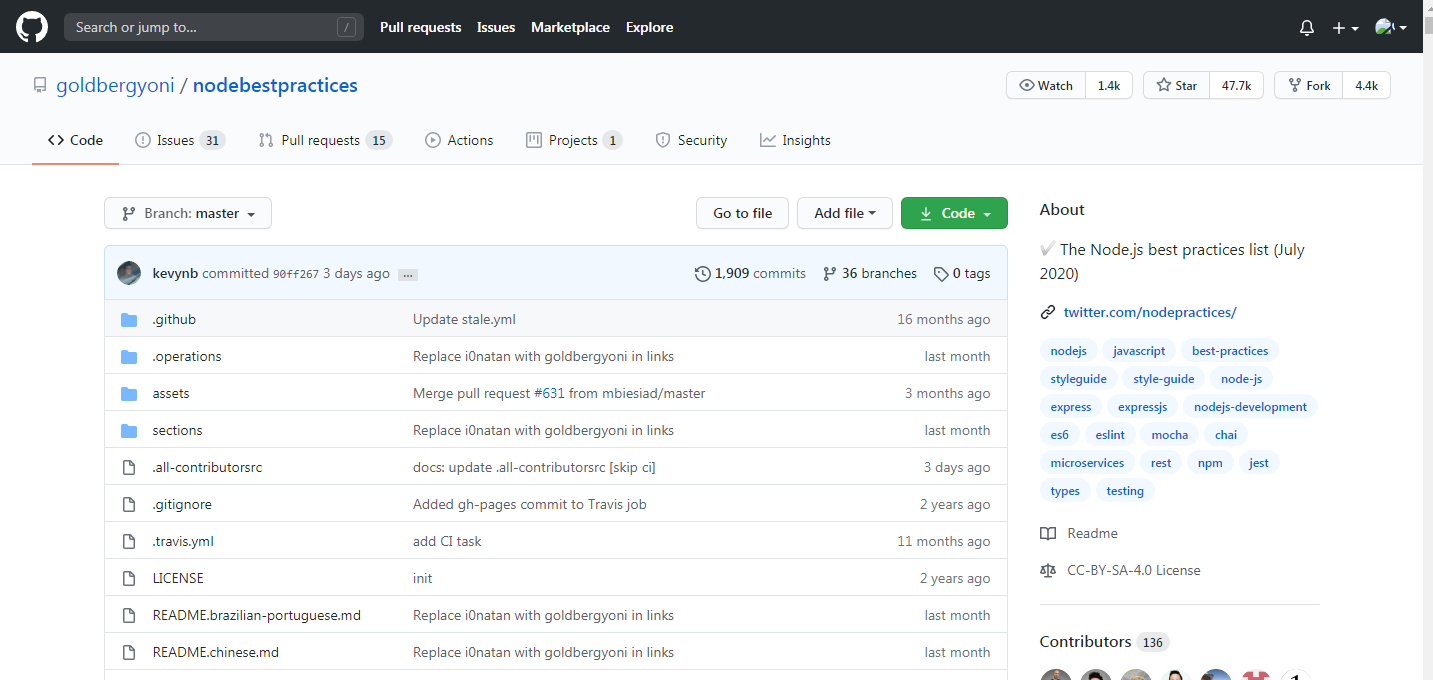This screenshot has width=1433, height=680.
Task: Select the nodejs topic tag
Action: 1068,351
